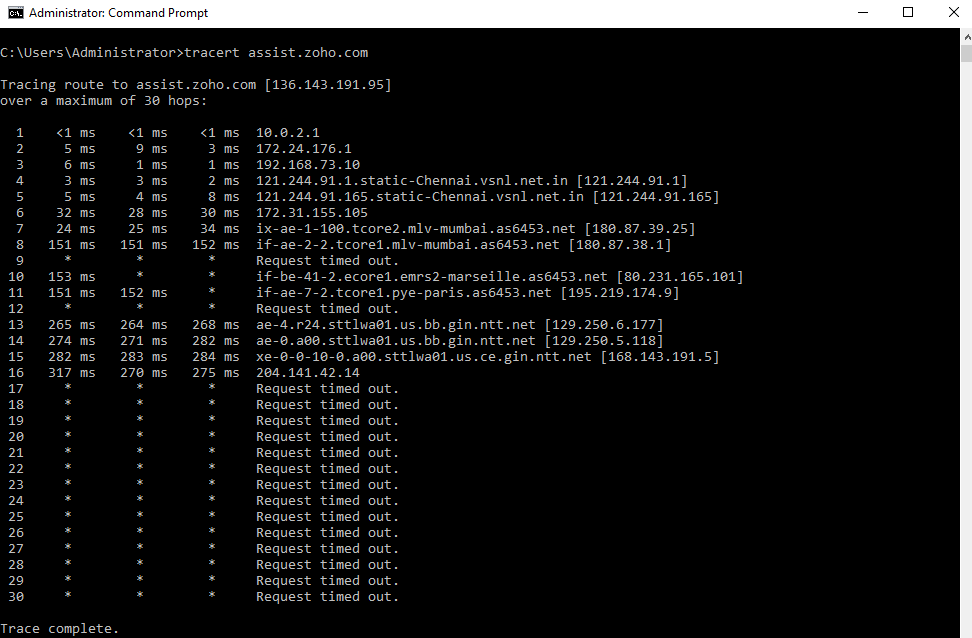Minimize the Command Prompt window

coord(862,13)
